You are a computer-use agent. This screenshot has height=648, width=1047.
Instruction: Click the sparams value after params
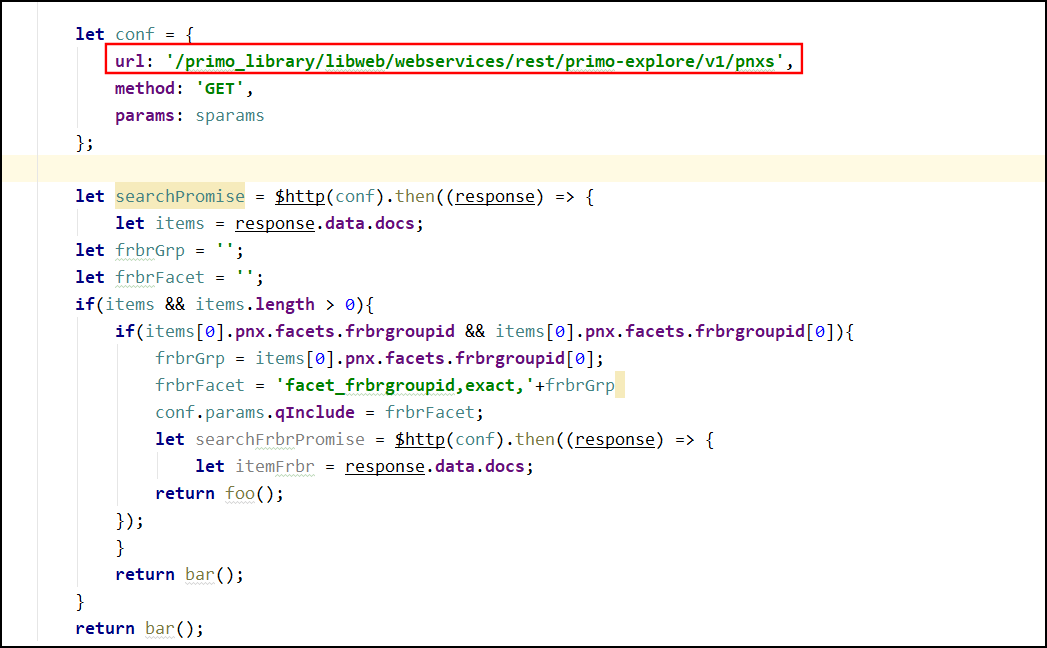pyautogui.click(x=230, y=116)
